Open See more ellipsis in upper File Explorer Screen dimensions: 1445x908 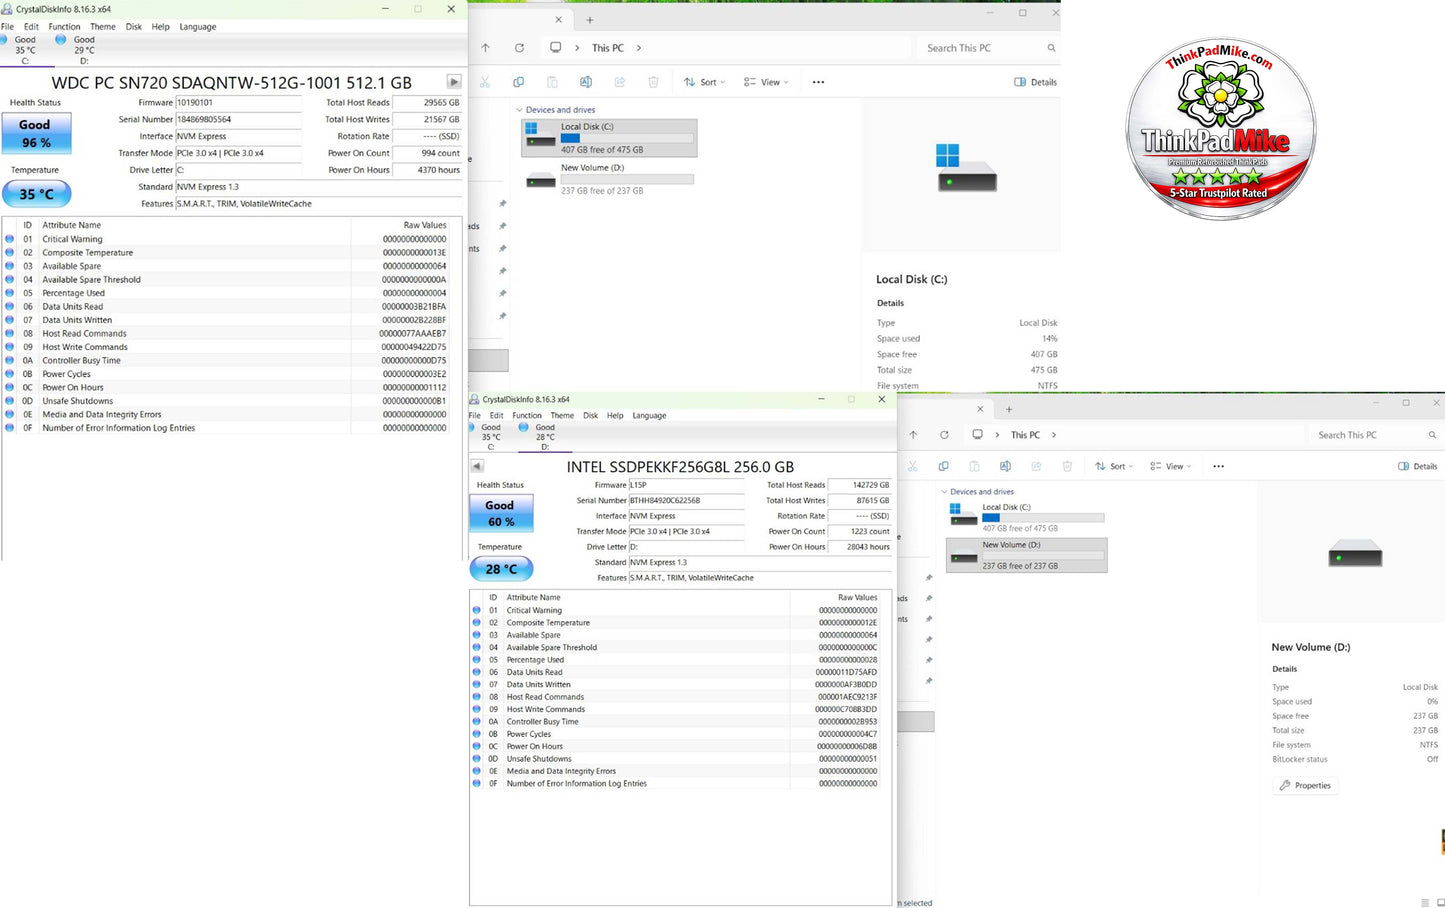[818, 82]
